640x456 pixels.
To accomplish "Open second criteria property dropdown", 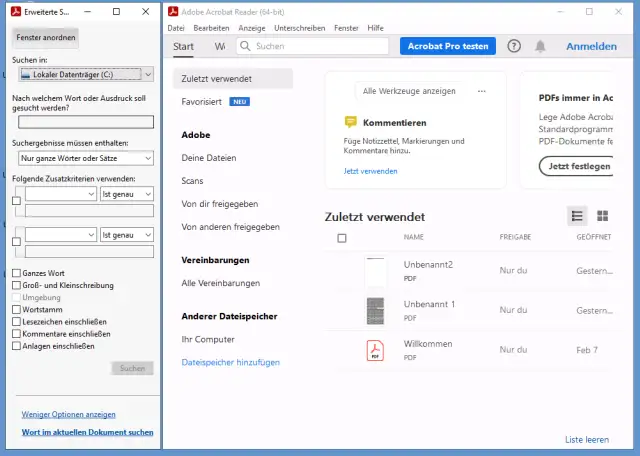I will pyautogui.click(x=61, y=235).
